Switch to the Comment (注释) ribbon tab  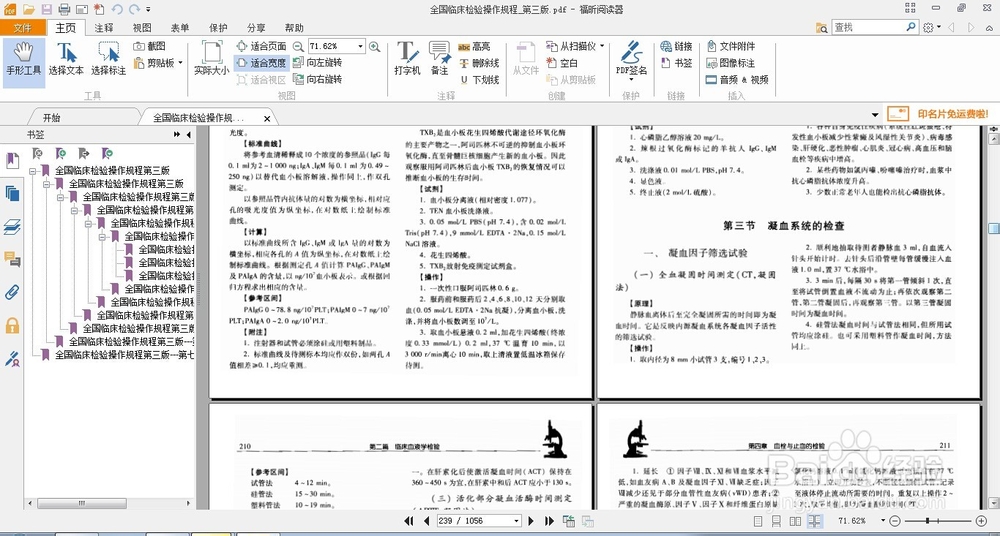coord(104,28)
